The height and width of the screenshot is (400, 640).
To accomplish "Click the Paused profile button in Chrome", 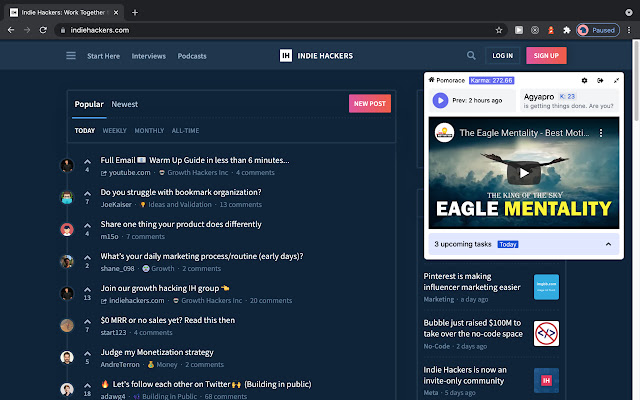I will click(598, 30).
